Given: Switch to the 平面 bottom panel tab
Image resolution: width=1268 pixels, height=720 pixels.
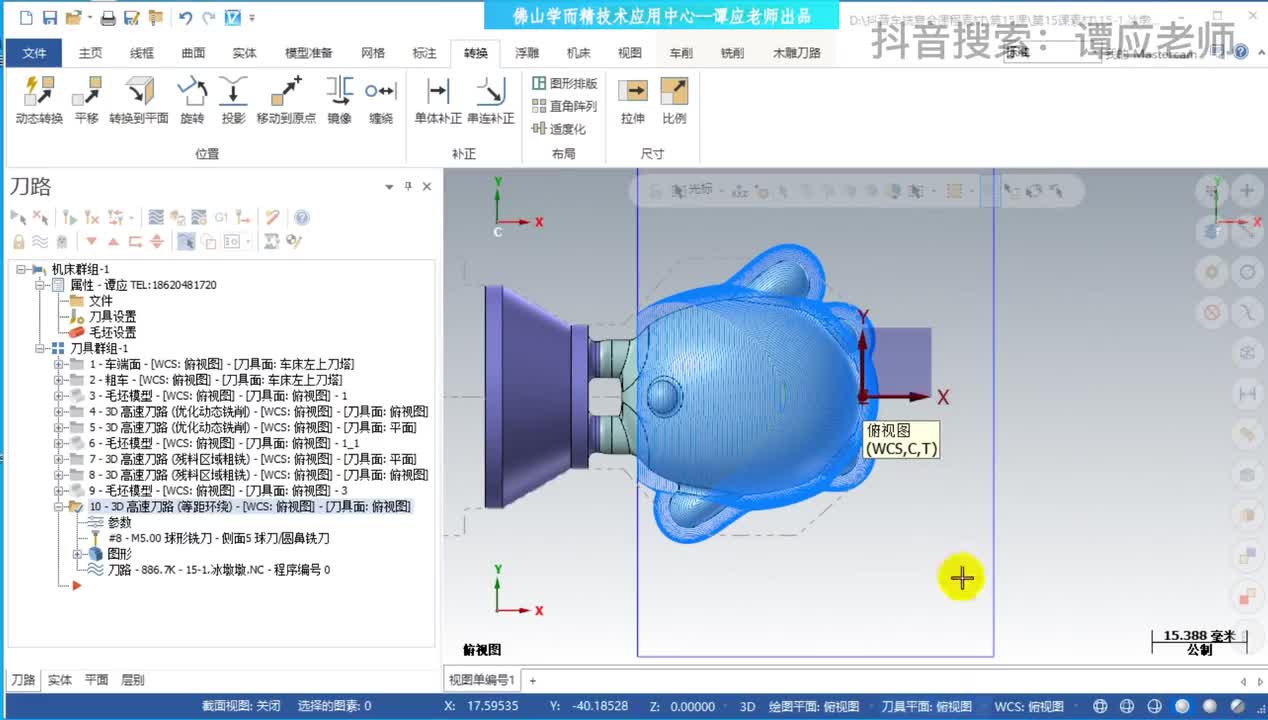Looking at the screenshot, I should pyautogui.click(x=96, y=680).
